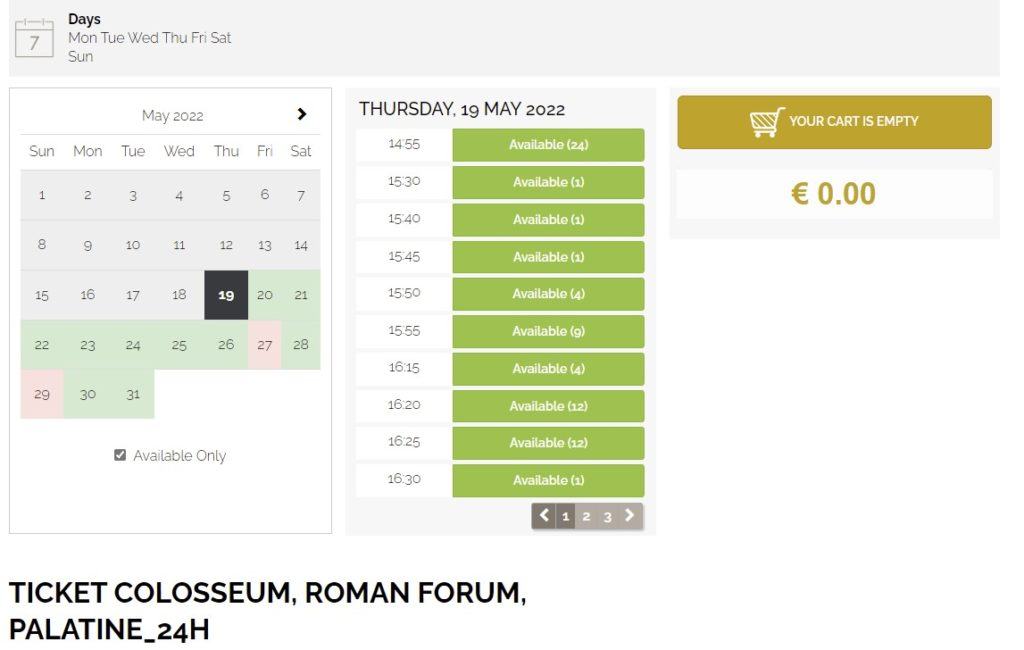Book the 14:55 slot with Available (24)
1024x650 pixels.
pos(548,144)
